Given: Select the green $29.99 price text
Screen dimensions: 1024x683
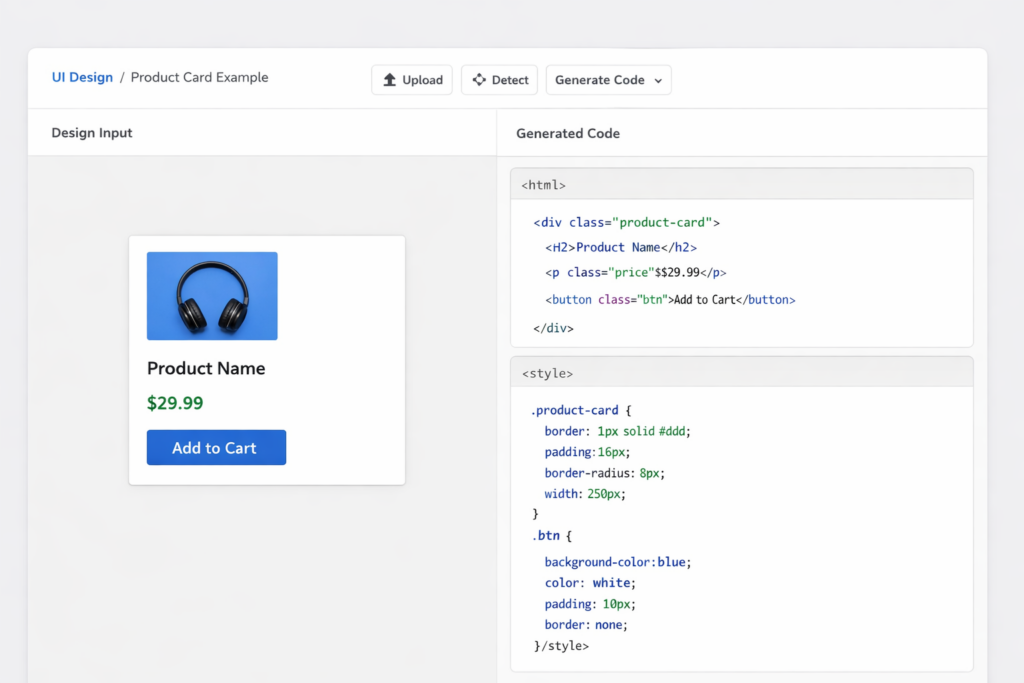Looking at the screenshot, I should 175,403.
